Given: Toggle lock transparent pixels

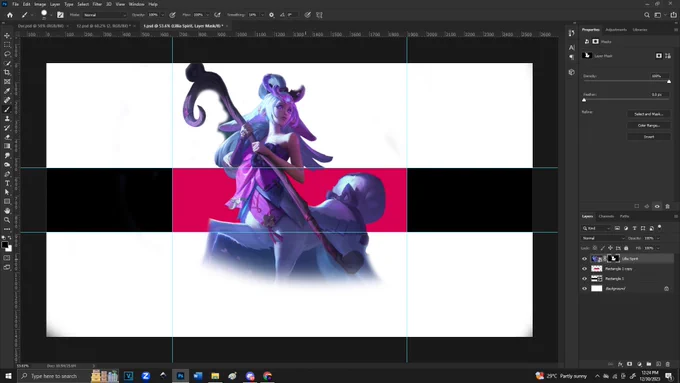Looking at the screenshot, I should (x=595, y=248).
